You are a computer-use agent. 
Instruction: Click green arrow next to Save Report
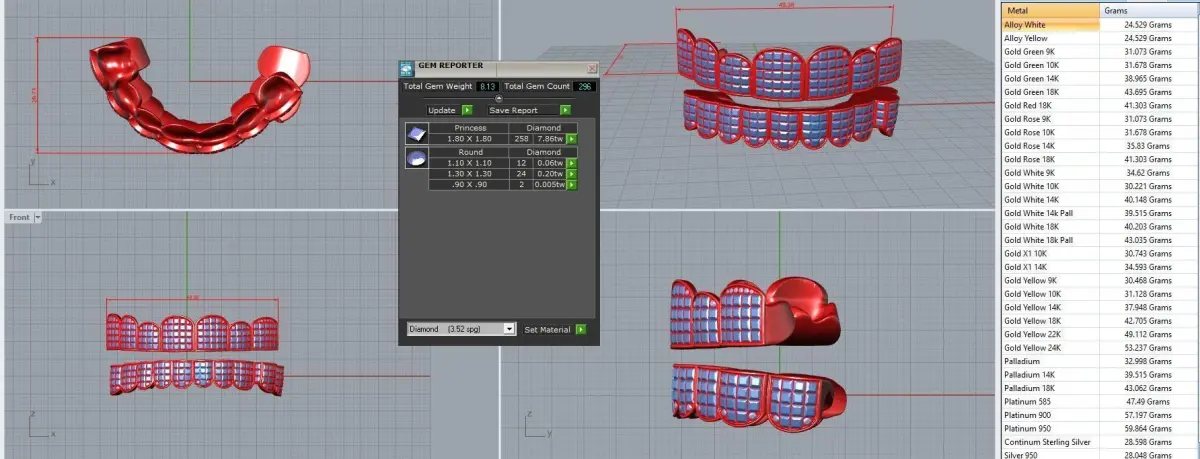click(565, 110)
